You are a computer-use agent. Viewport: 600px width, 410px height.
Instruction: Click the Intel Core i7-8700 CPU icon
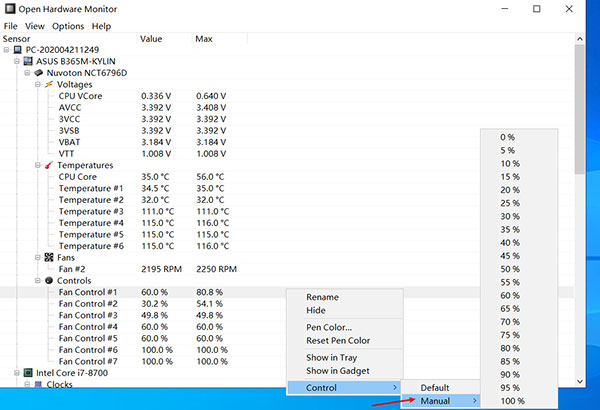tap(28, 372)
